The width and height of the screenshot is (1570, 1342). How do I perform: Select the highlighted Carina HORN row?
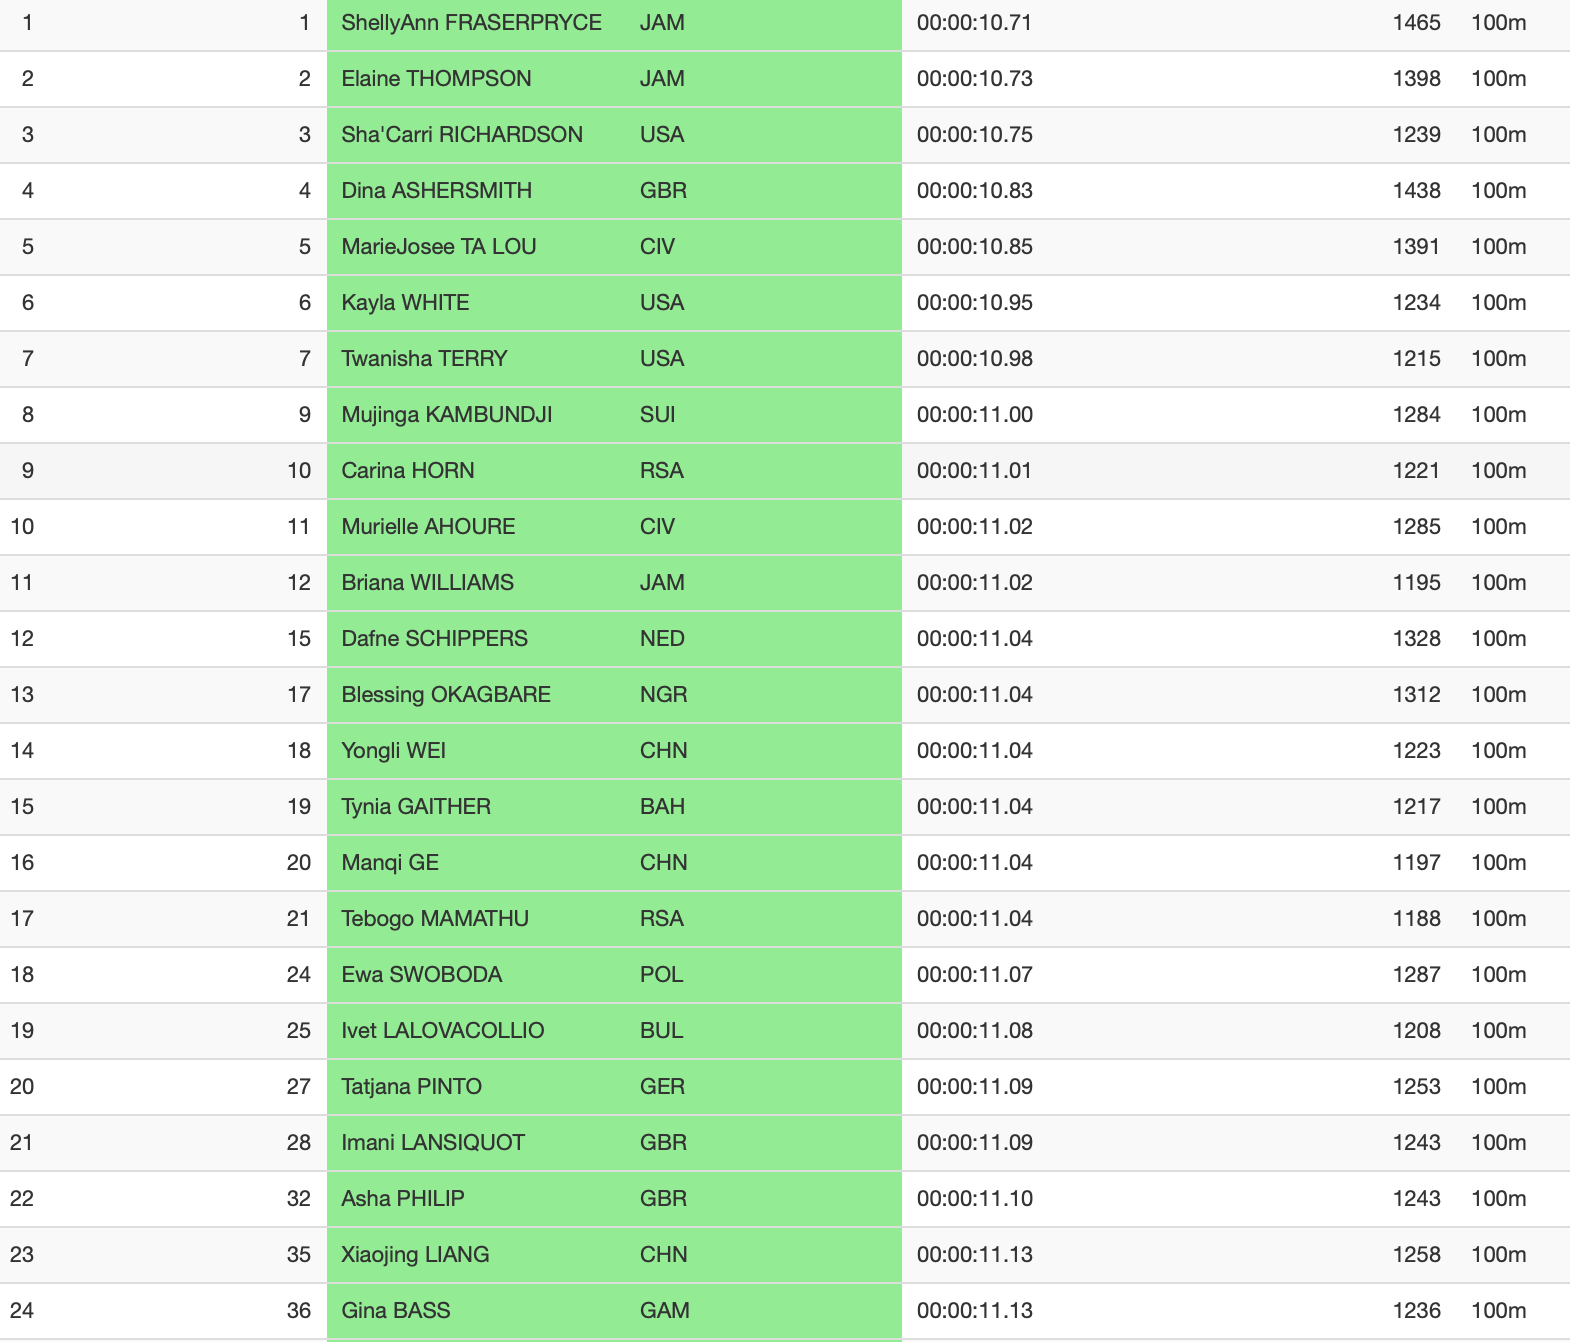(x=785, y=471)
